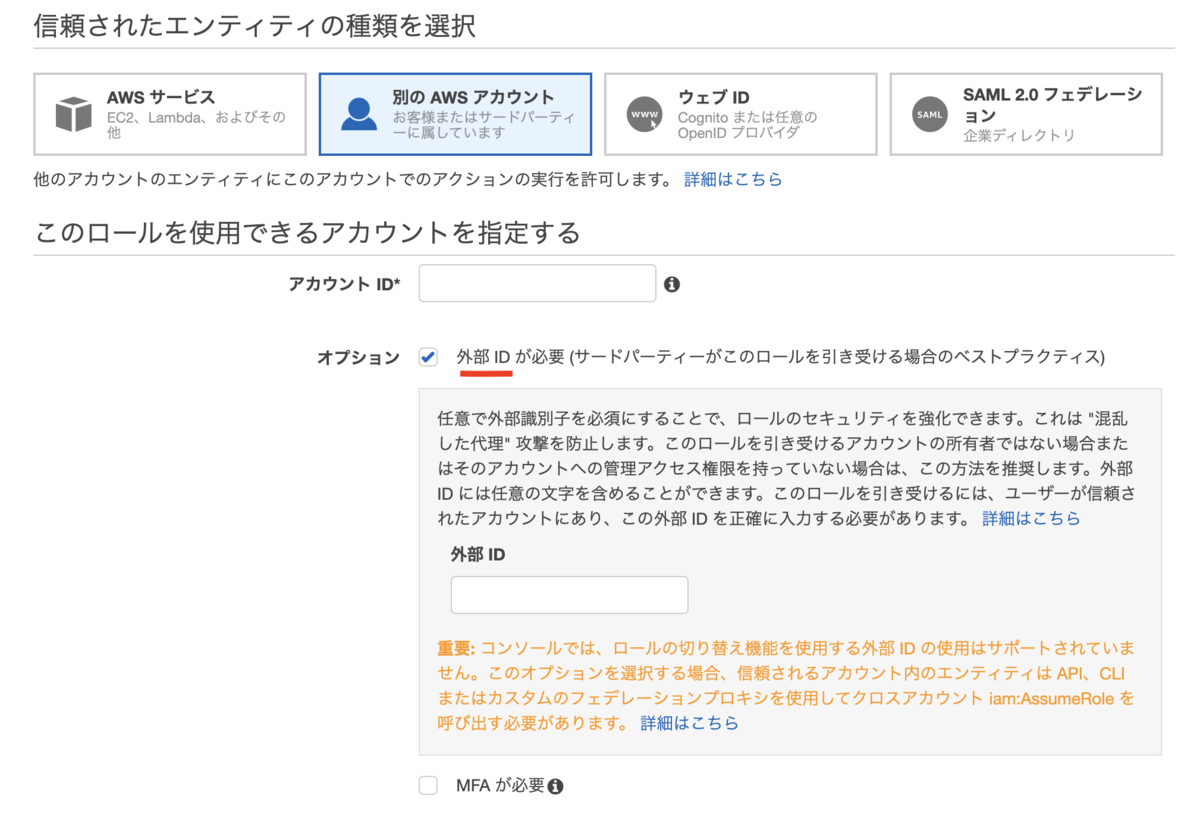Image resolution: width=1200 pixels, height=827 pixels.
Task: Focus the 外部 ID text field
Action: [x=569, y=595]
